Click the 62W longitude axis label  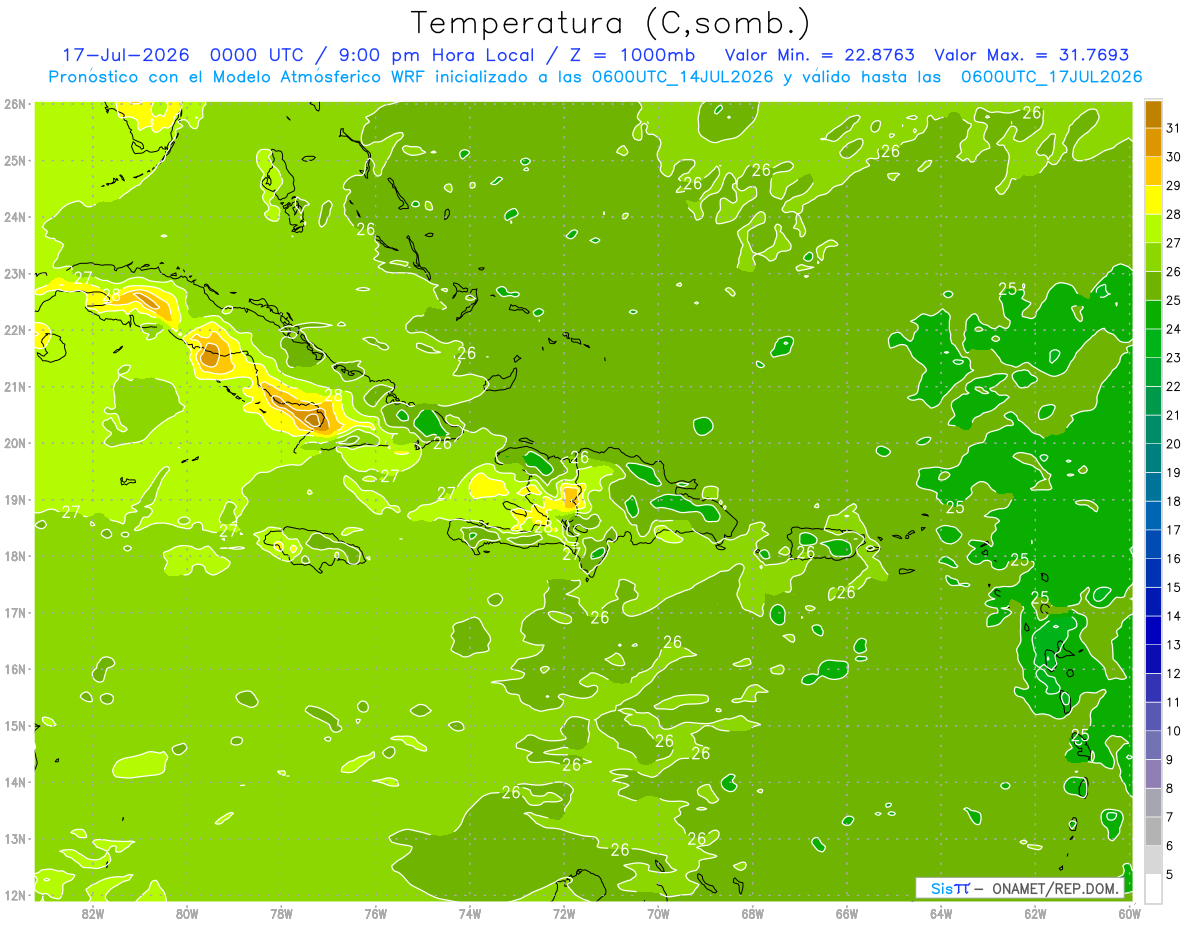[x=1035, y=913]
